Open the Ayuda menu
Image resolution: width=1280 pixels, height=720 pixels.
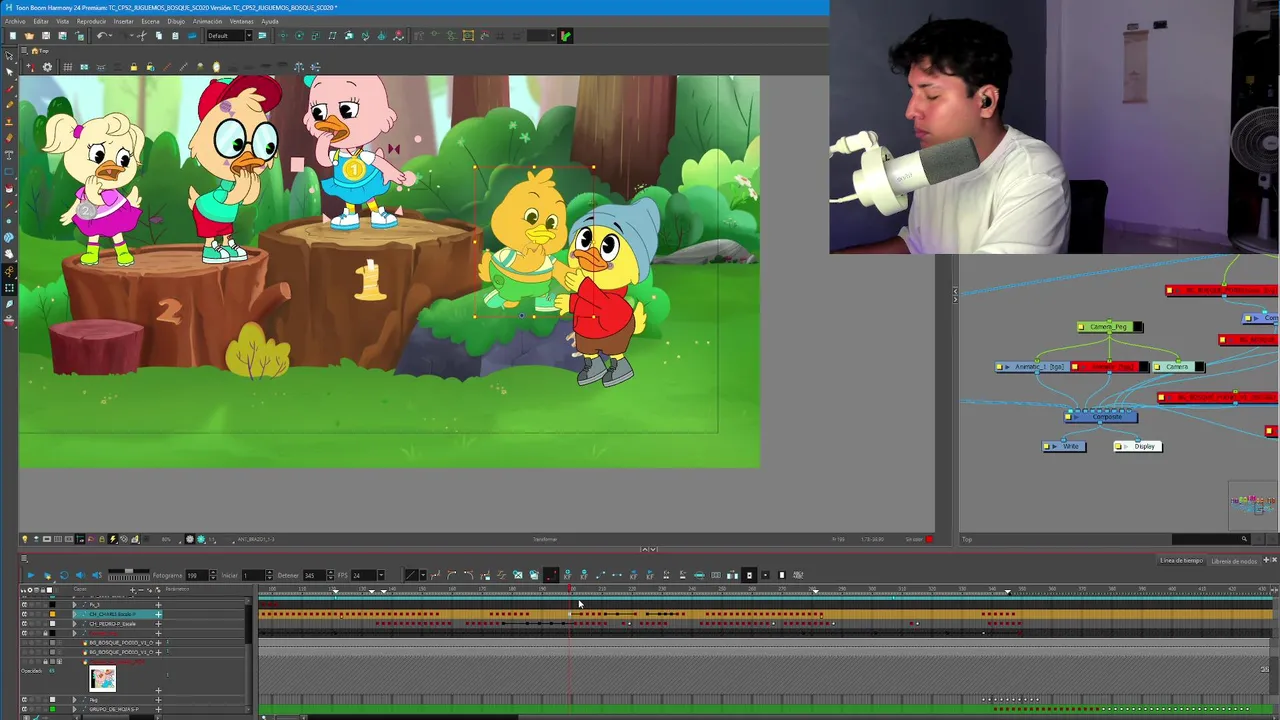point(270,21)
